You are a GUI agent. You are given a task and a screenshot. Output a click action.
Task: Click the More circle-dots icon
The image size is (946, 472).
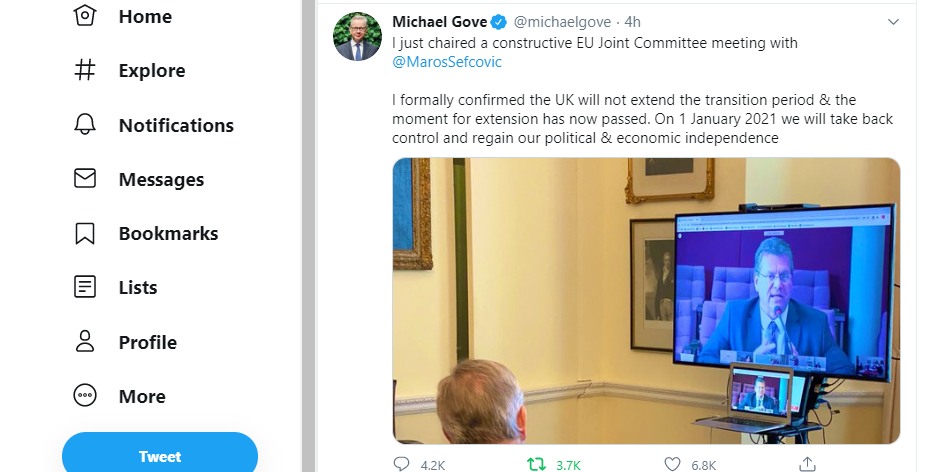85,396
